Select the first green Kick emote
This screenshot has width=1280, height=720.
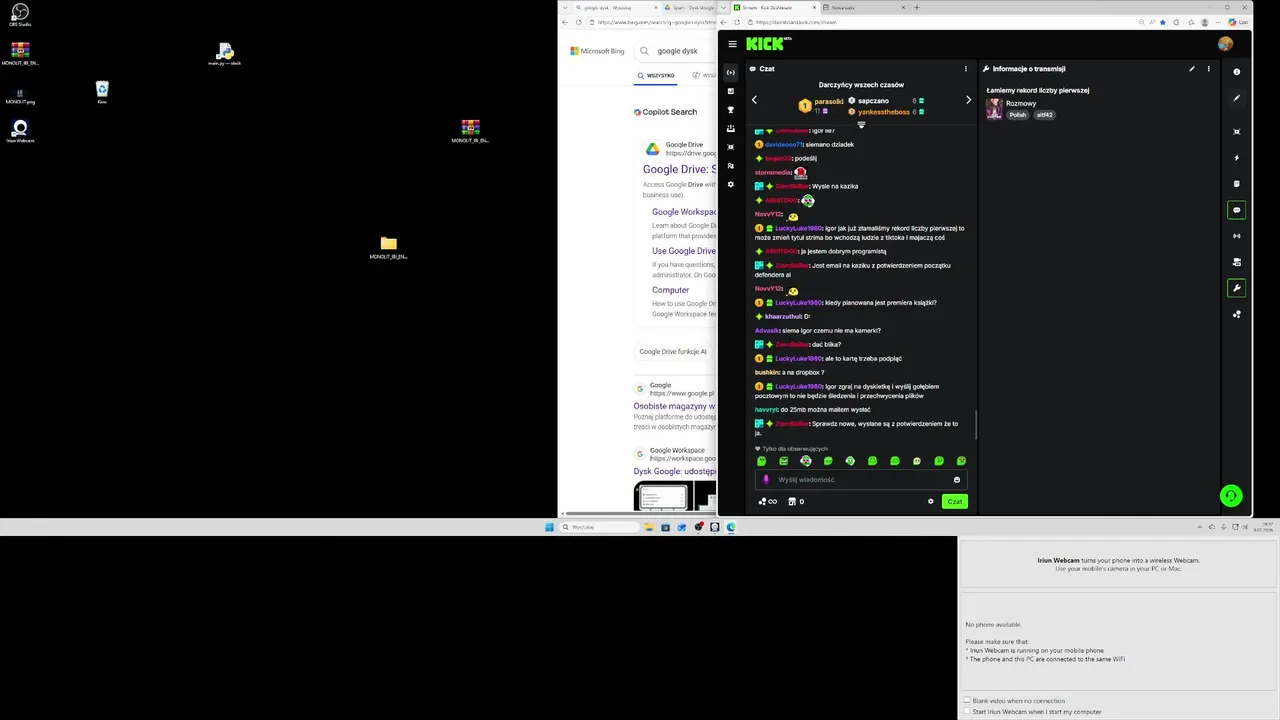761,461
